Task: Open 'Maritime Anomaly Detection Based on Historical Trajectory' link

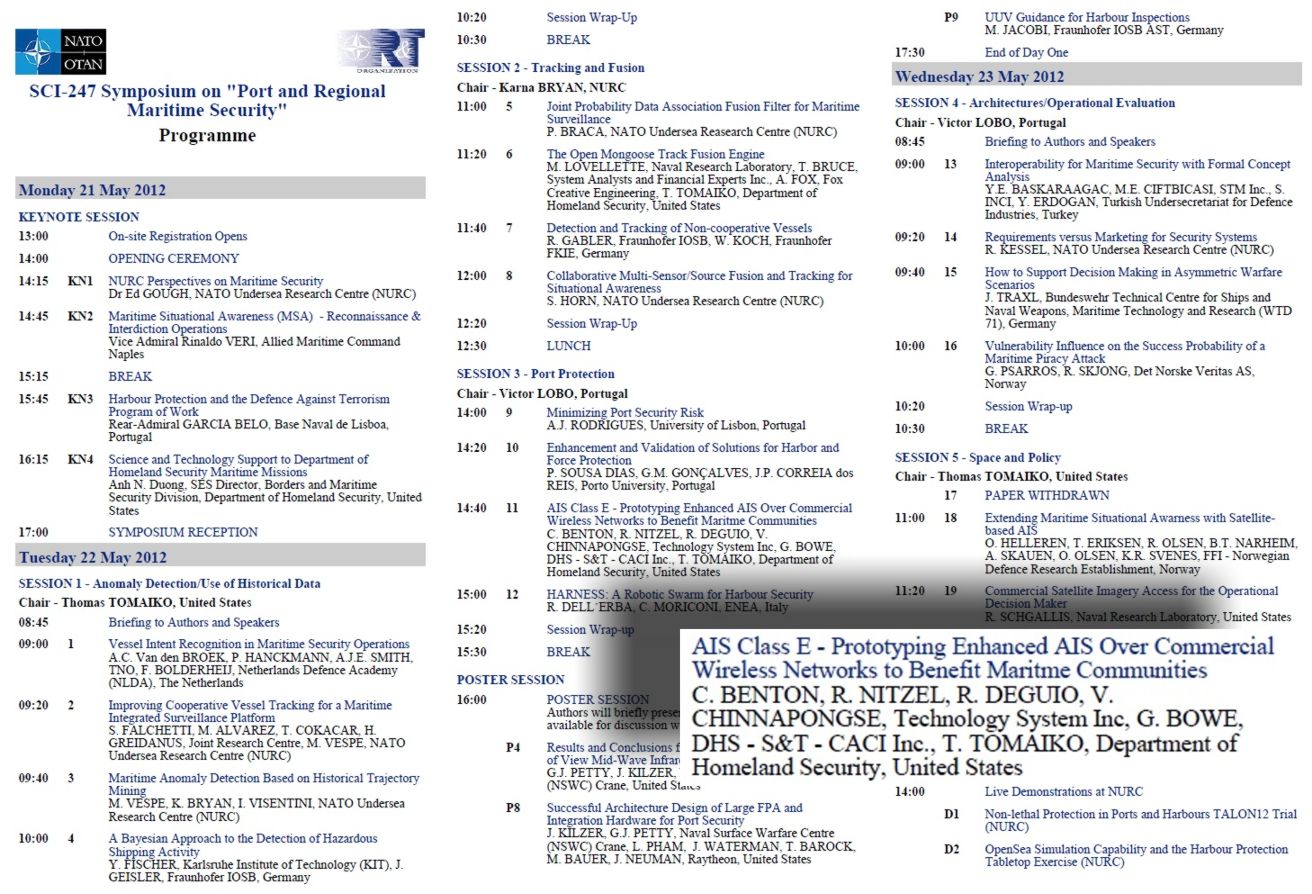Action: (263, 785)
